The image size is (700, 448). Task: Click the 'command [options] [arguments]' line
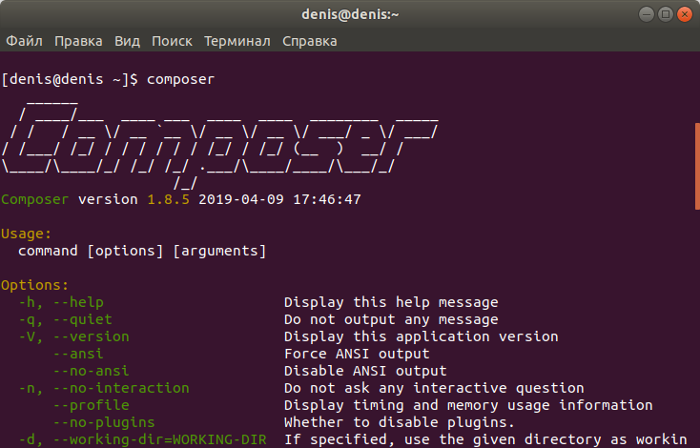coord(142,251)
